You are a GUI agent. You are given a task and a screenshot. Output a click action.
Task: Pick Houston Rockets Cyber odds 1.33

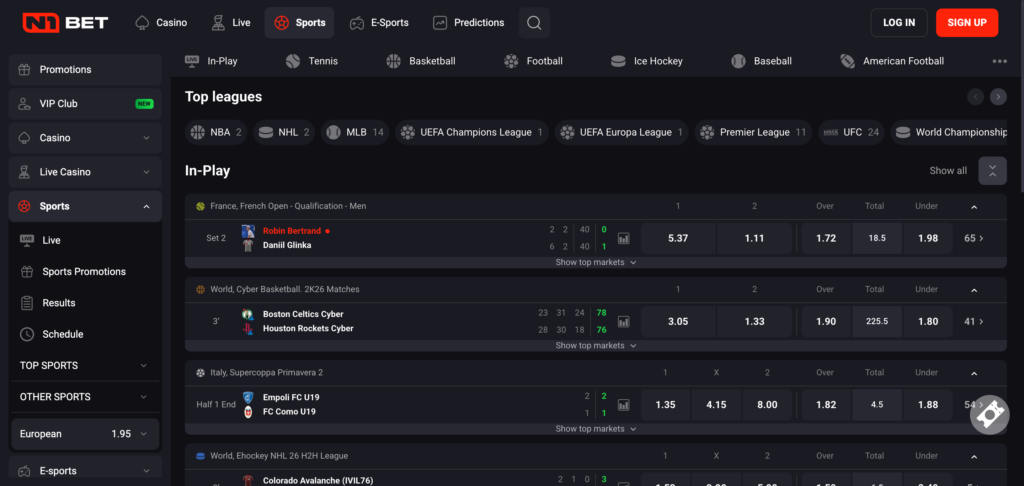754,321
